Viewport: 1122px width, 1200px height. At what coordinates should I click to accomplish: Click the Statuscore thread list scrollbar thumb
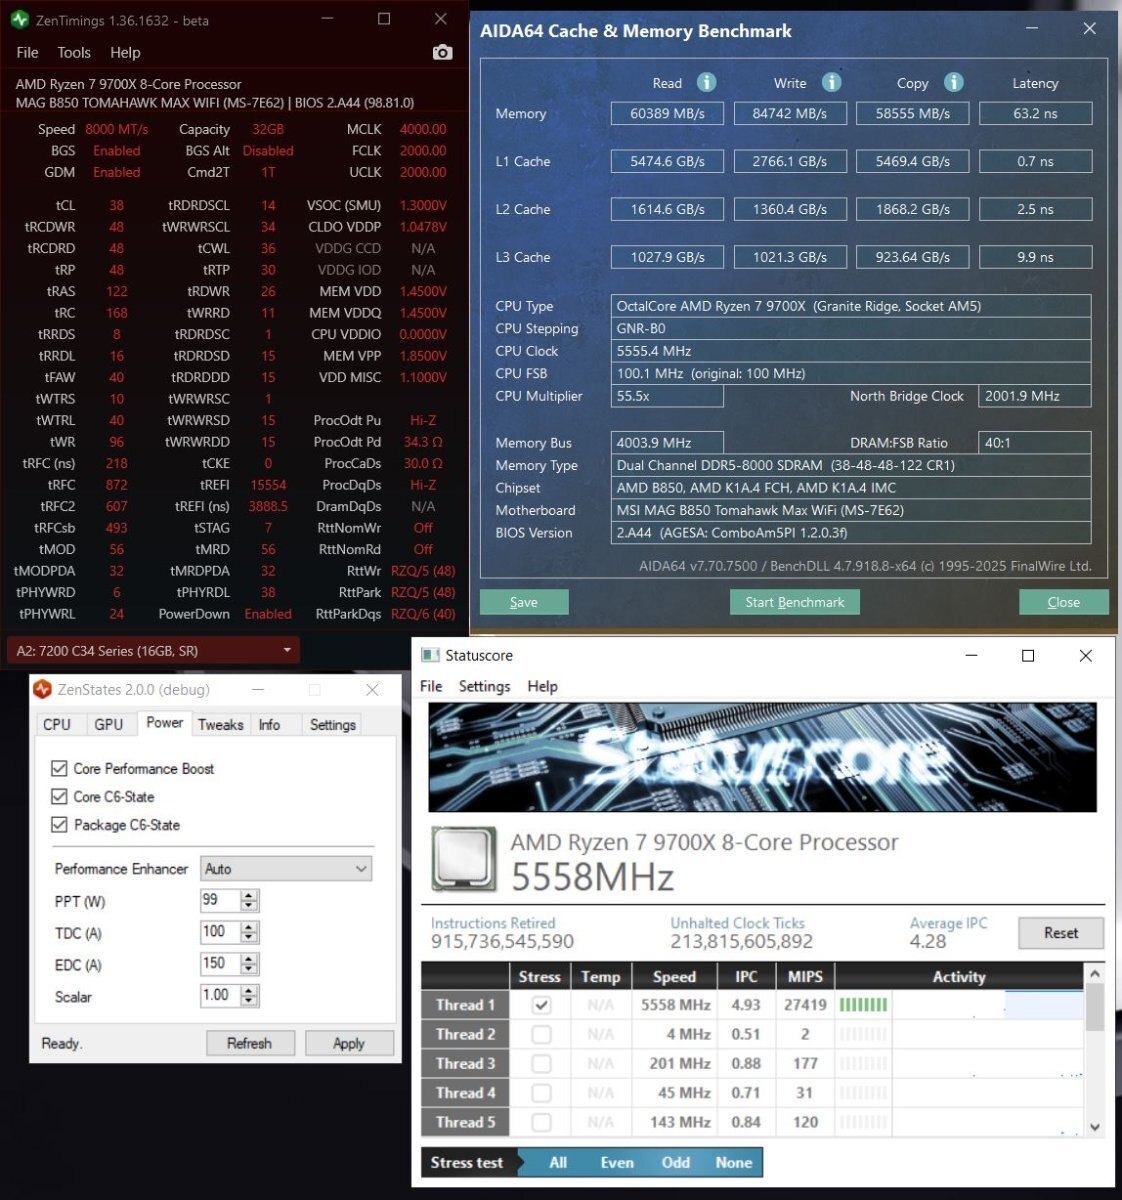[1095, 1007]
